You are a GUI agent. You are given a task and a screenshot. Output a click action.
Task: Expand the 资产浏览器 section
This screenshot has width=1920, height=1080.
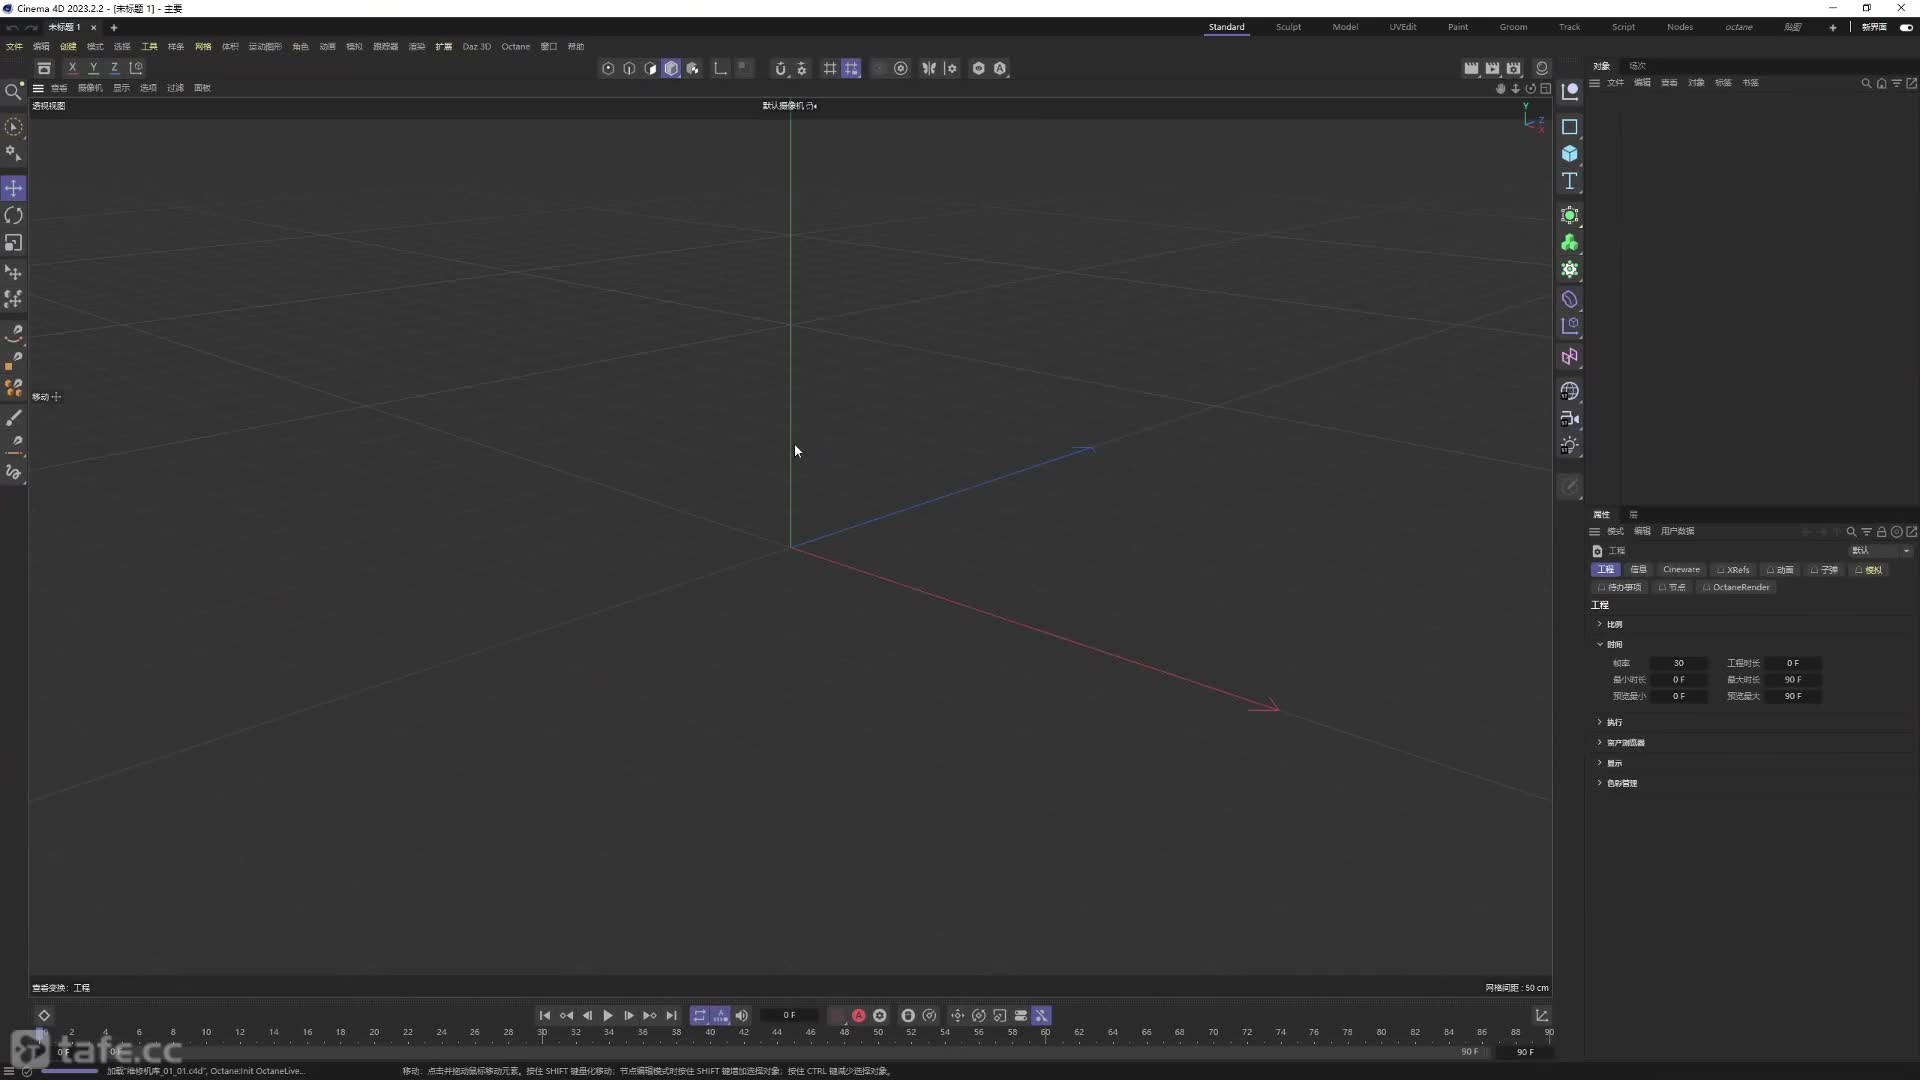pyautogui.click(x=1625, y=743)
